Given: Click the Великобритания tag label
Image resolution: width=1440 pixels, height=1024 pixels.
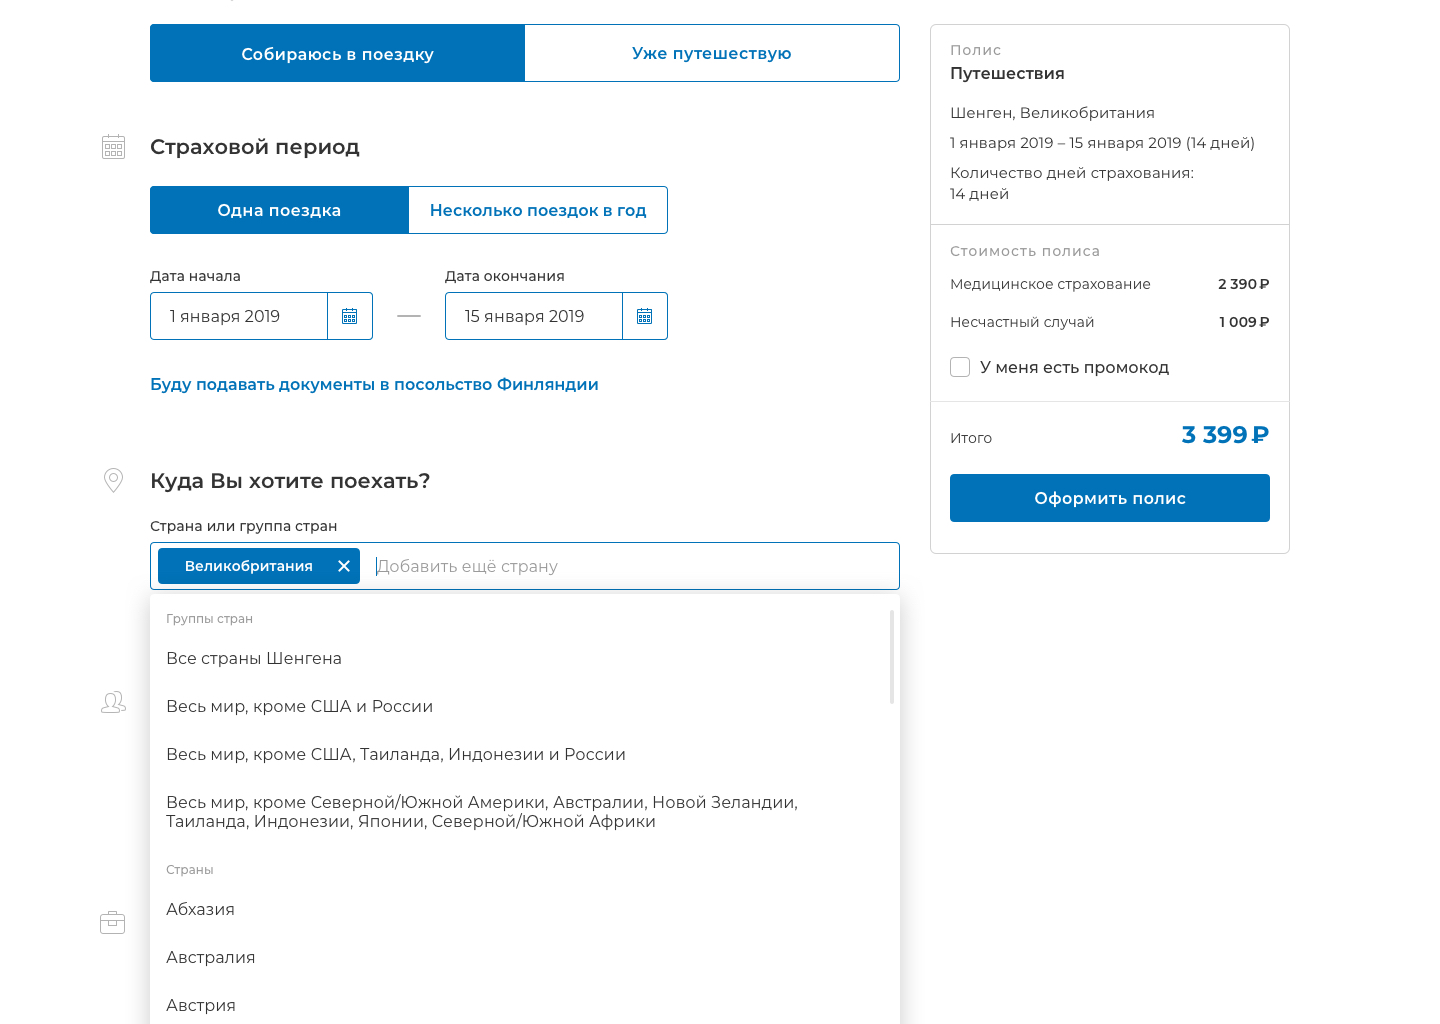Looking at the screenshot, I should 248,566.
